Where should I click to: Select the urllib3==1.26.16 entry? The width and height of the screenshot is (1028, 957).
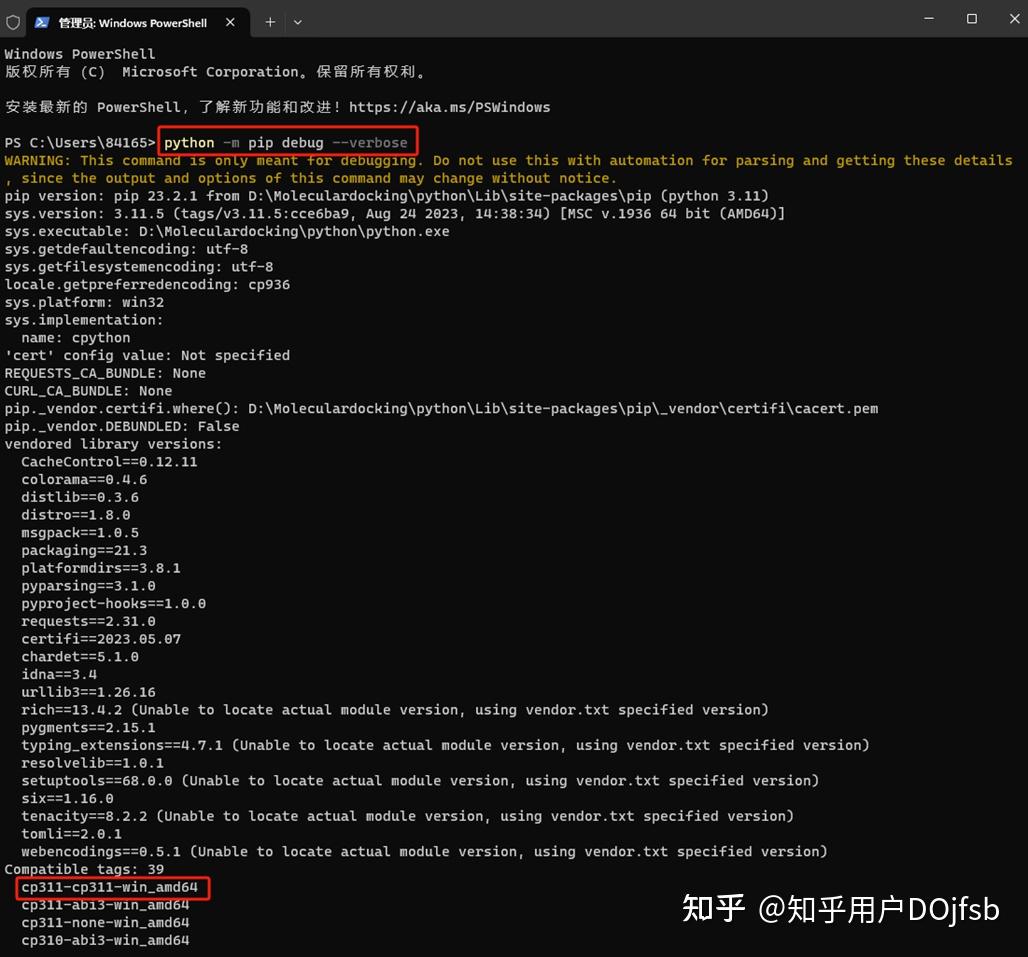click(88, 691)
